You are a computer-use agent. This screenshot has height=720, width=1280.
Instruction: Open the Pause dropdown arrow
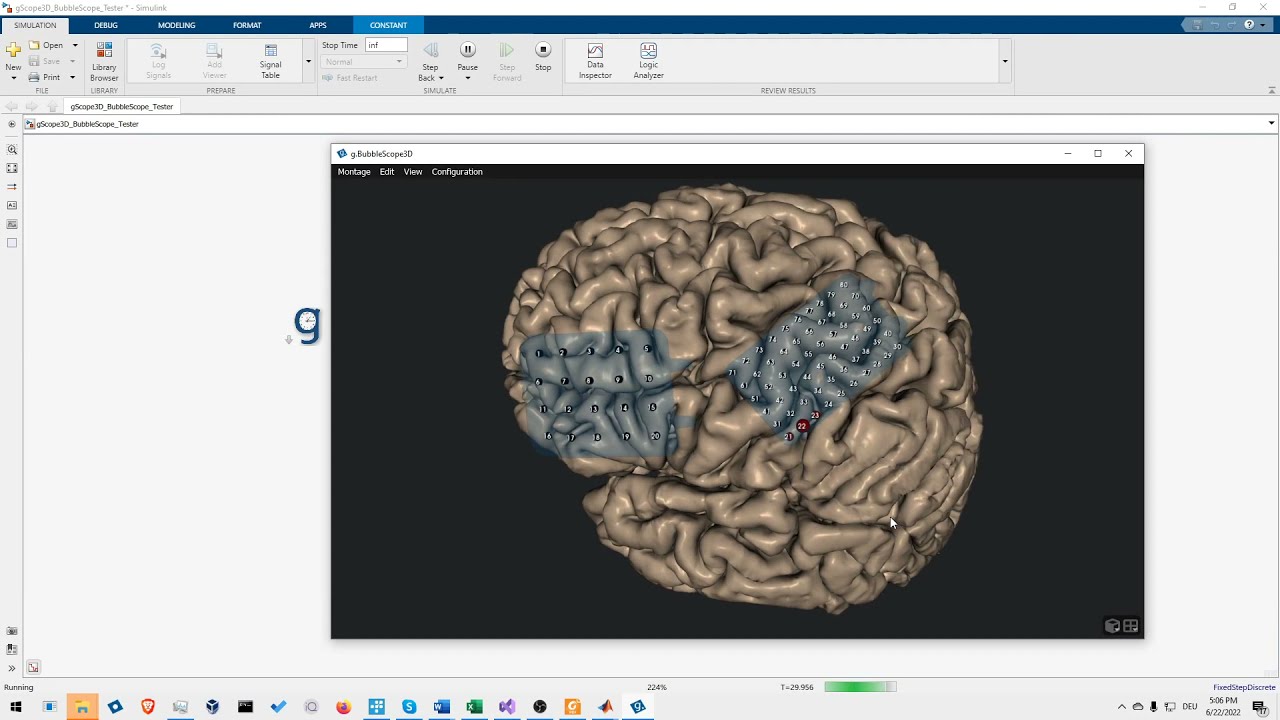point(467,78)
